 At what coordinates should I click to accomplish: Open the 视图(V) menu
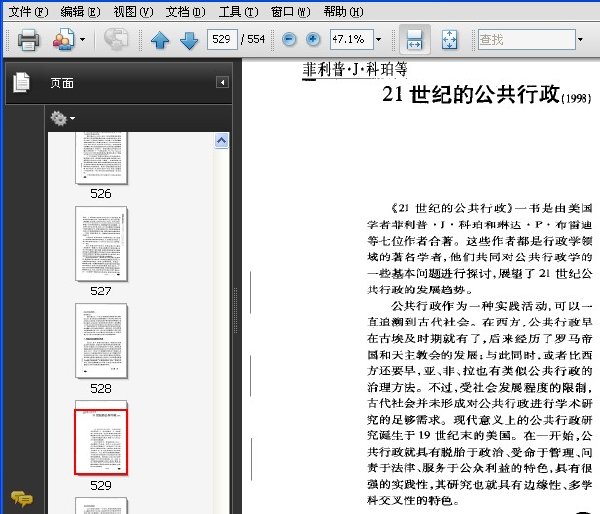pyautogui.click(x=133, y=12)
